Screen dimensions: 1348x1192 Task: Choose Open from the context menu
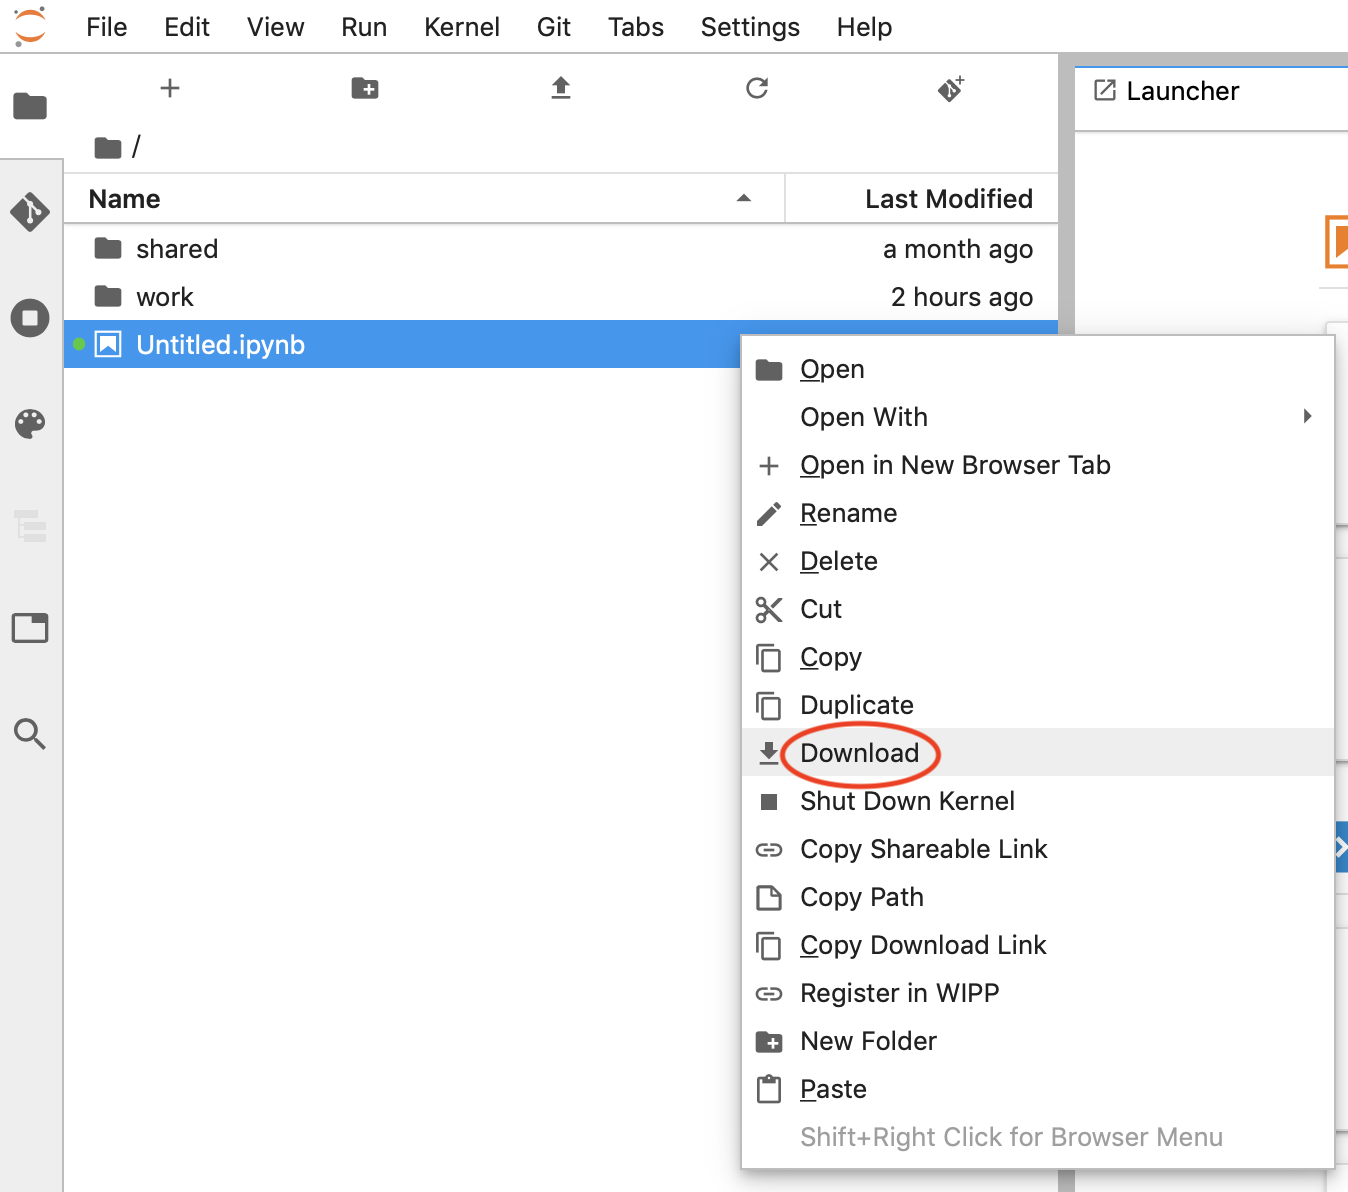coord(1037,369)
